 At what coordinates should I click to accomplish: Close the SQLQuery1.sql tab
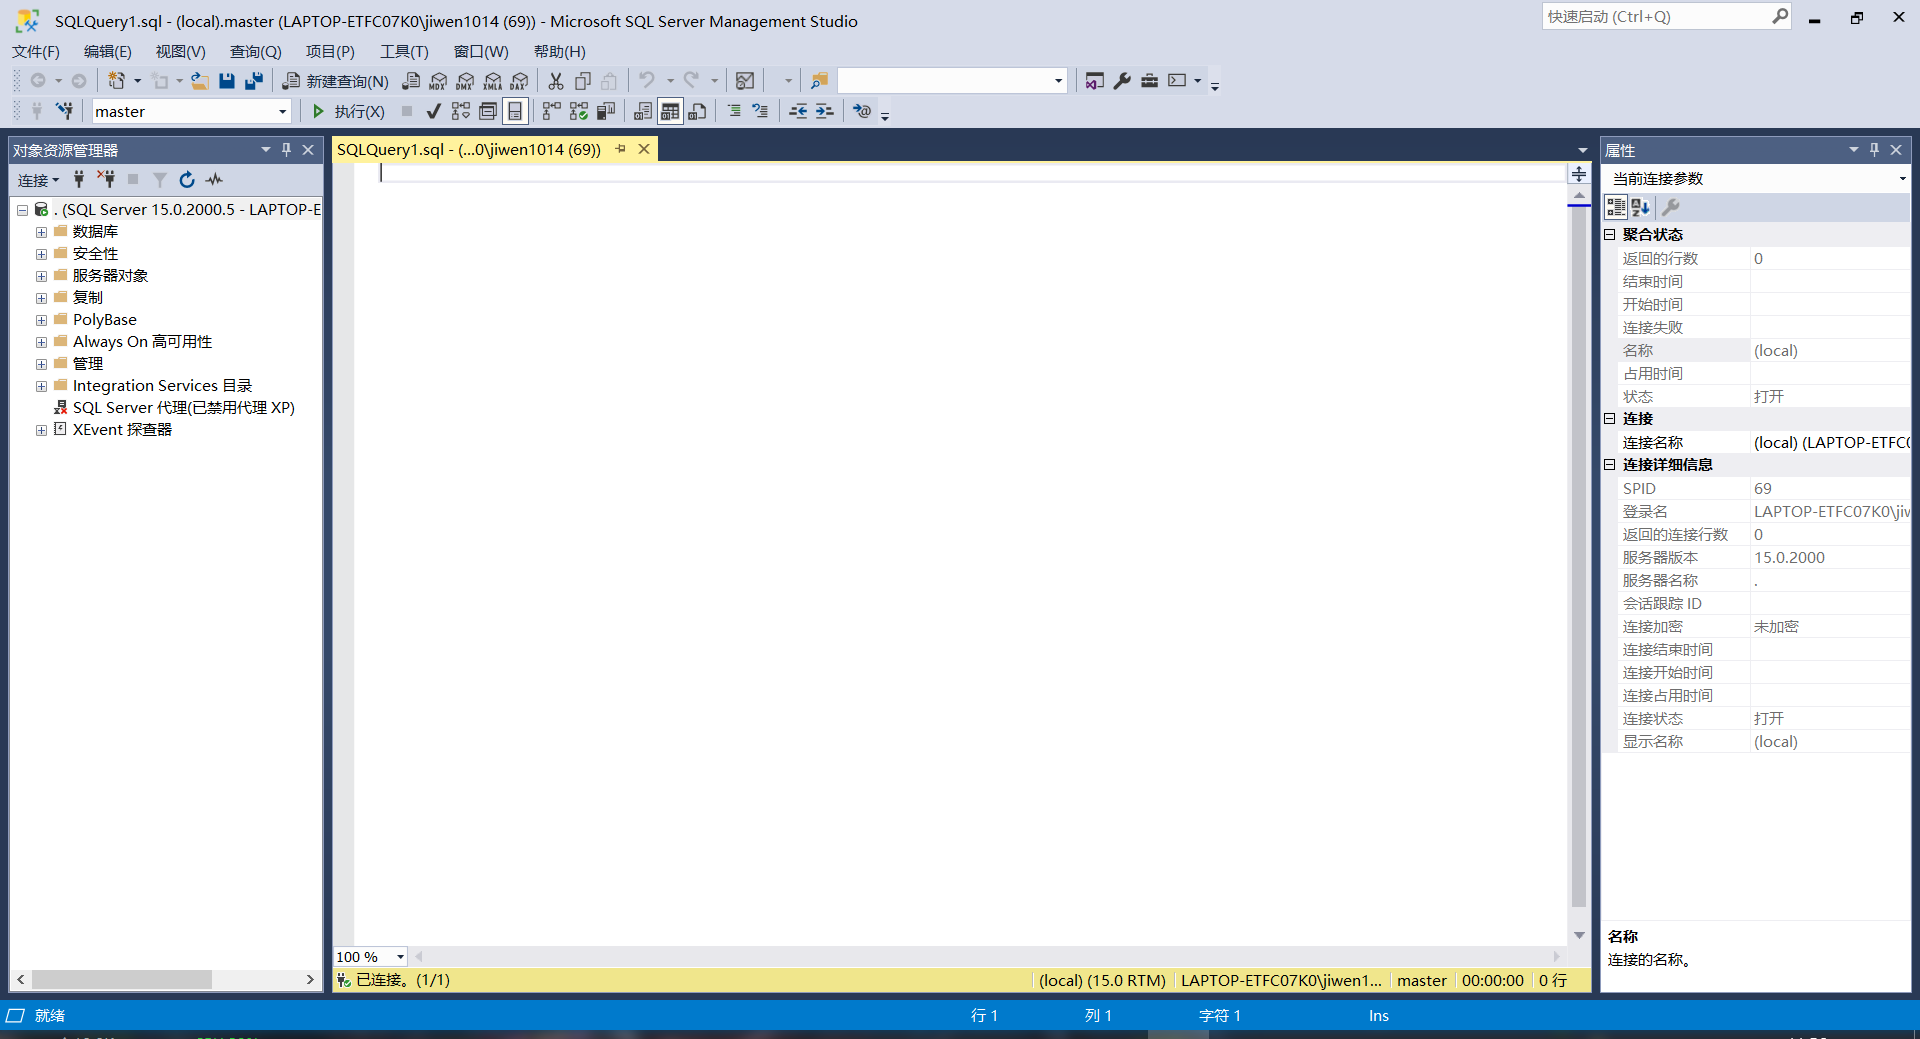[x=644, y=149]
